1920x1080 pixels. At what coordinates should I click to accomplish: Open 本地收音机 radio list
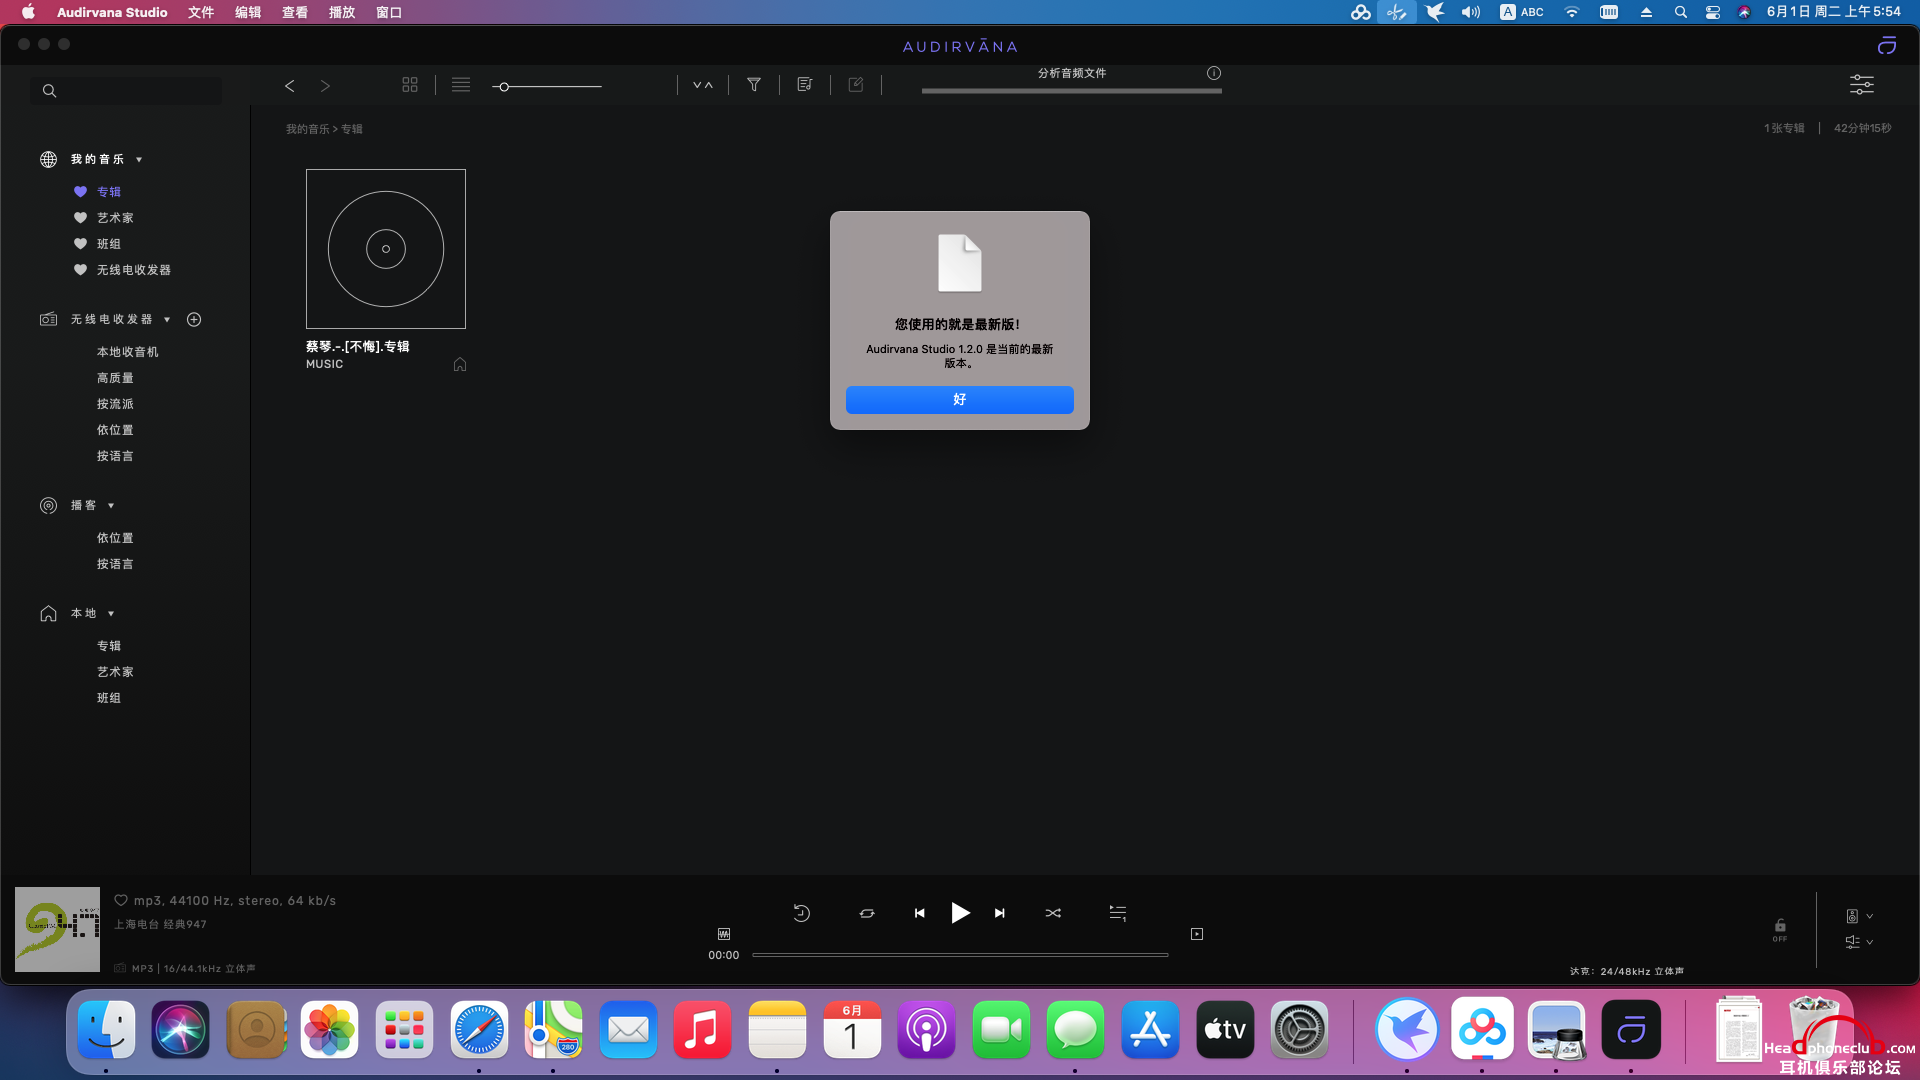(x=128, y=352)
